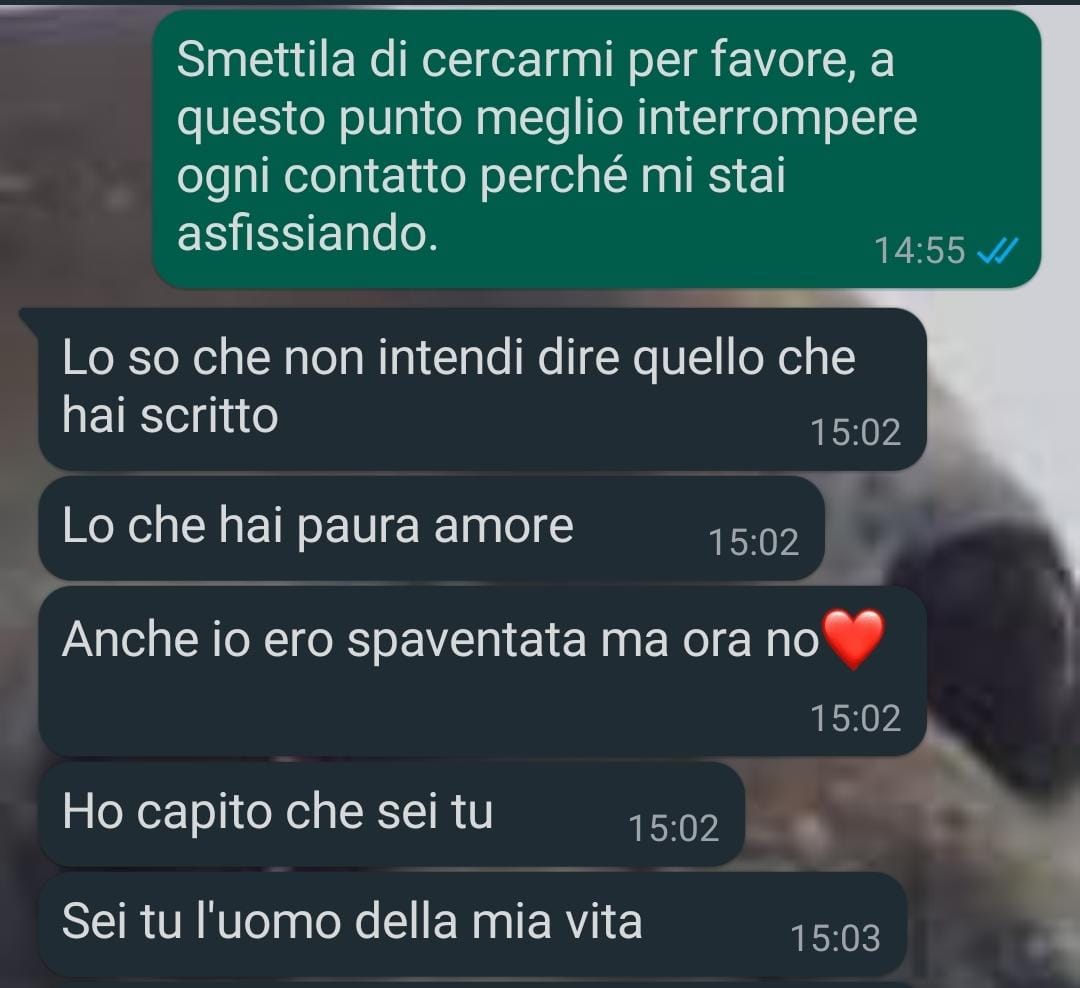This screenshot has height=988, width=1080.
Task: Click the 14:55 timestamp on sent message
Action: pos(920,251)
